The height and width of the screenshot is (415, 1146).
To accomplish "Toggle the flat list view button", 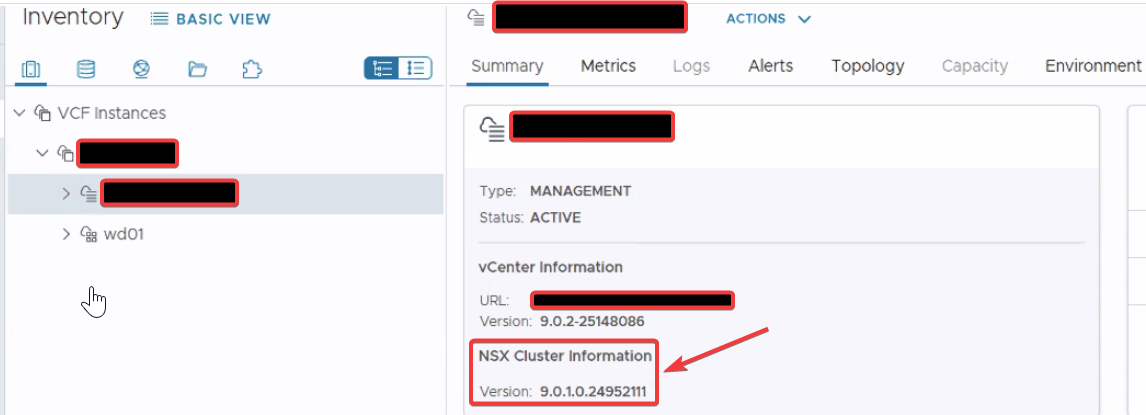I will coord(415,68).
